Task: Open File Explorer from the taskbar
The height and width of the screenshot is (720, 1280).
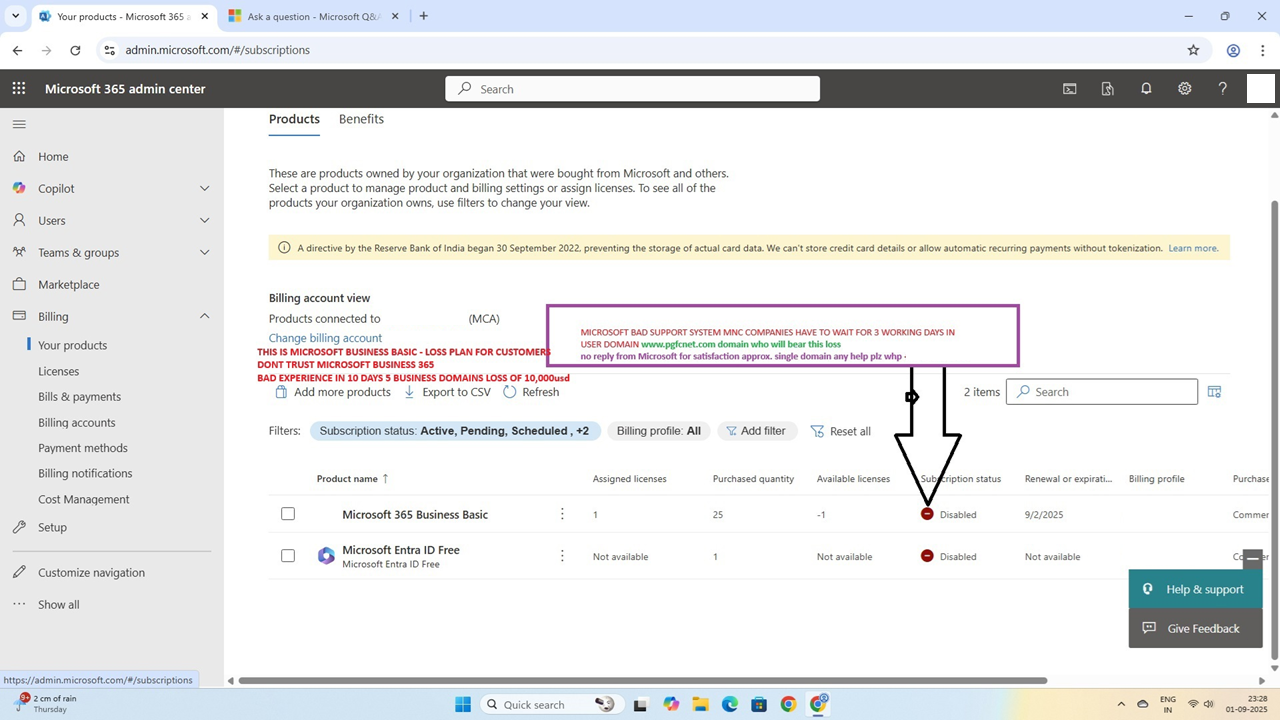Action: pos(700,704)
